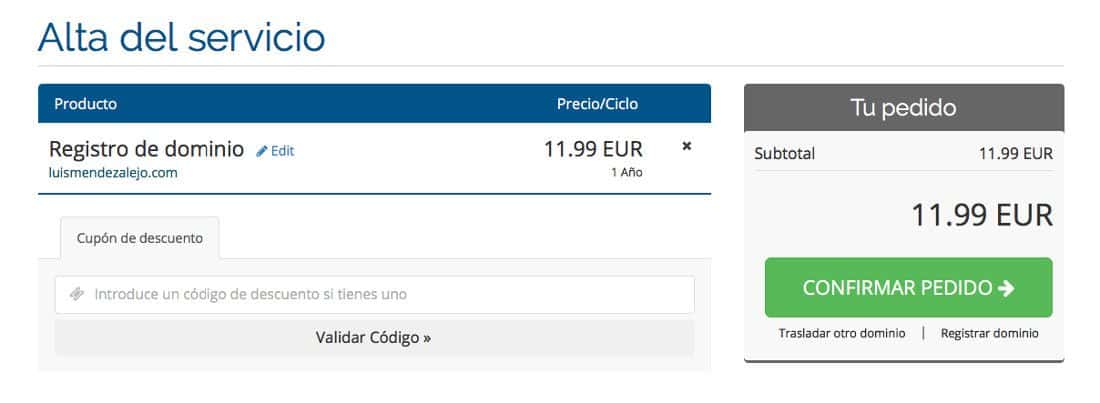Click the Subtotal label in order summary
Screen dimensions: 1100x403
click(x=784, y=154)
